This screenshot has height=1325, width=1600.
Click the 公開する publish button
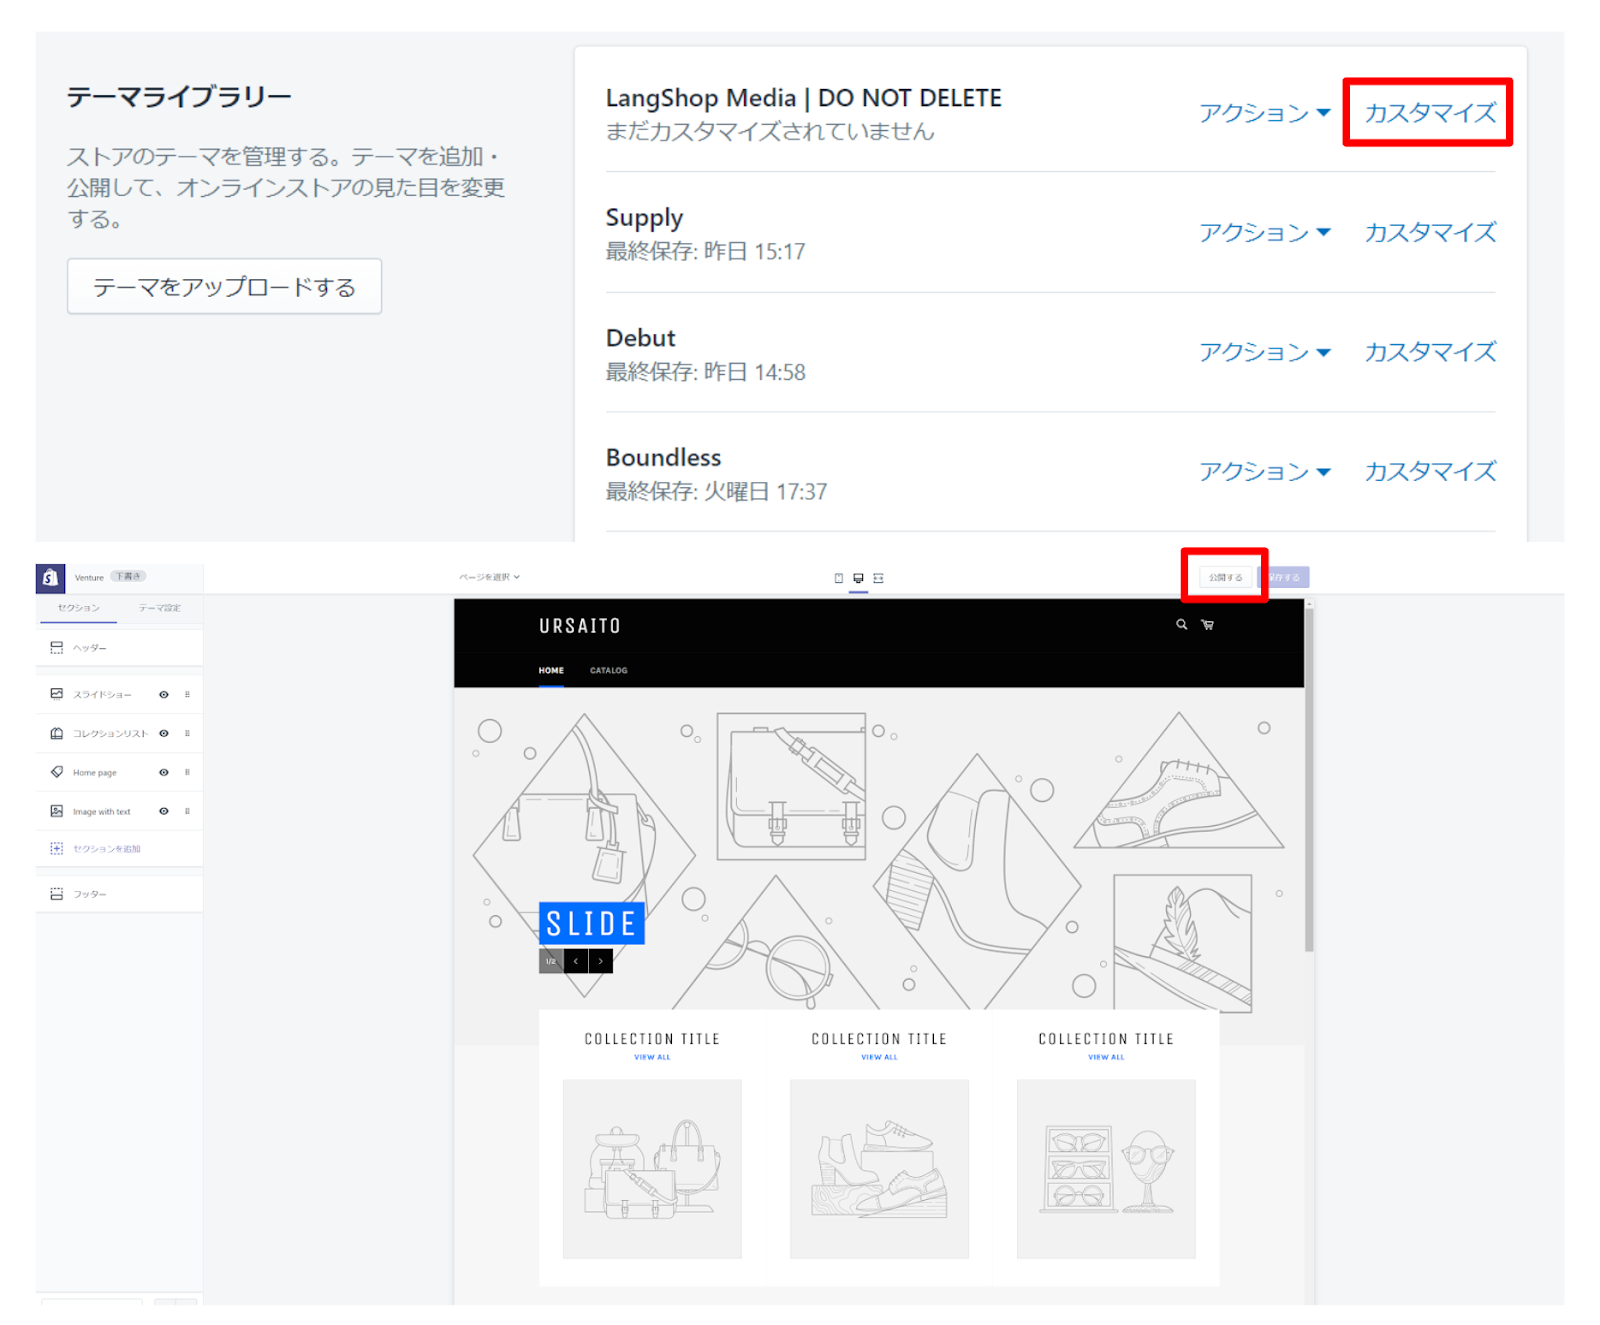(x=1225, y=577)
